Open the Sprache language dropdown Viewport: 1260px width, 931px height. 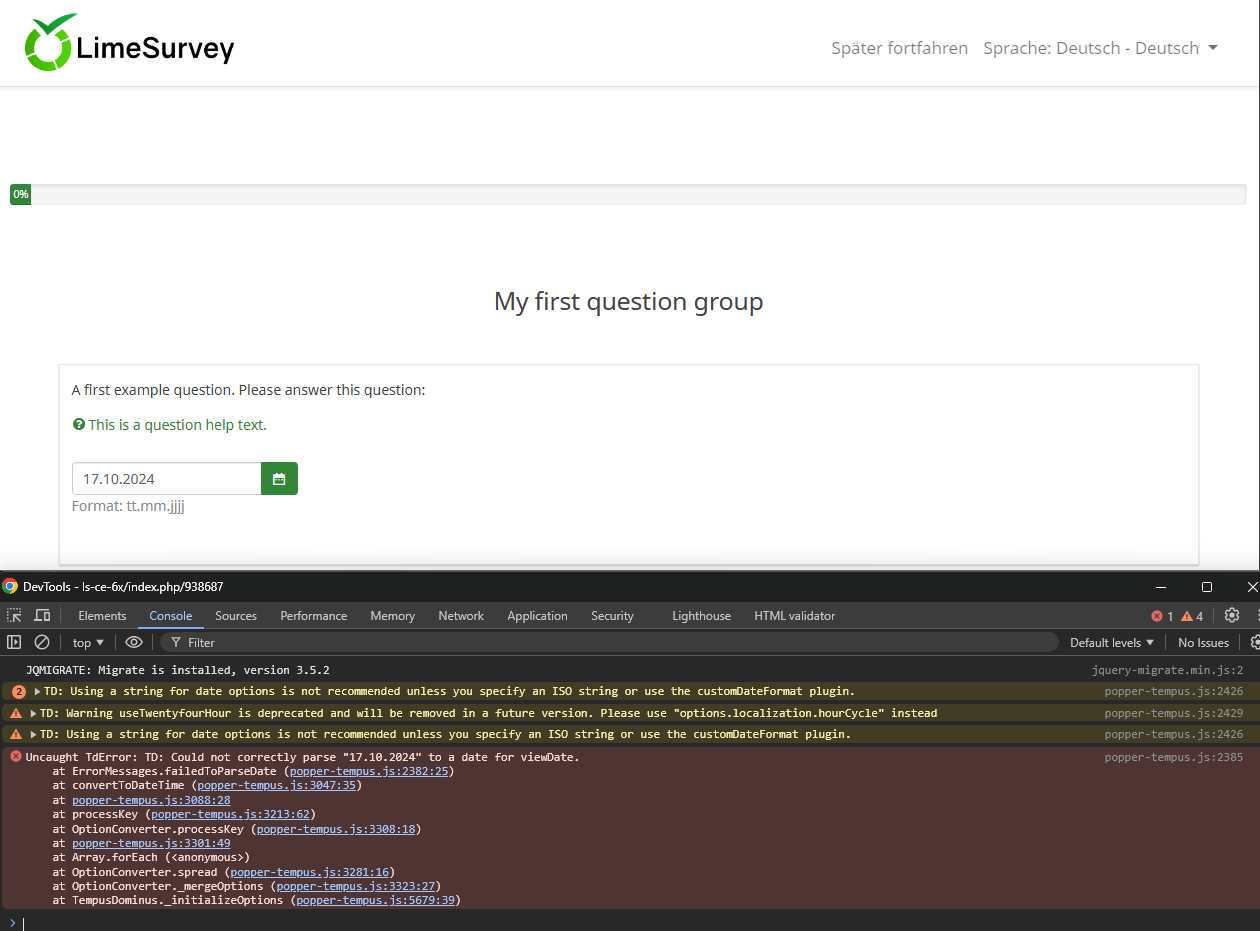point(1100,48)
